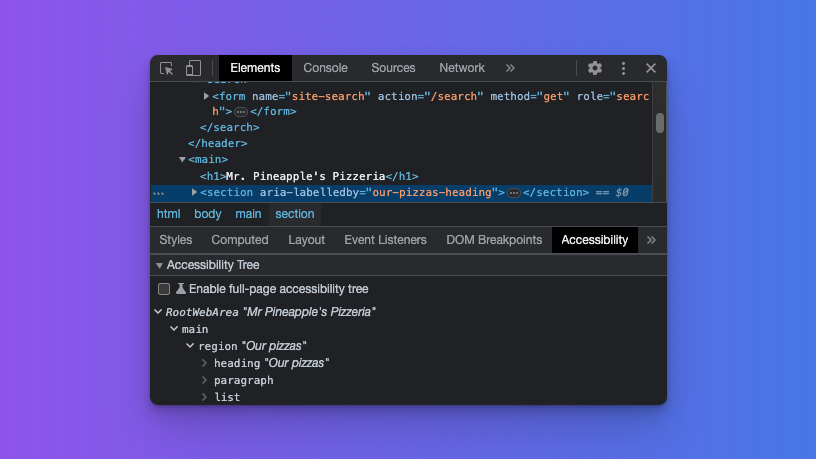816x459 pixels.
Task: Enable full-page accessibility tree checkbox
Action: pos(164,289)
